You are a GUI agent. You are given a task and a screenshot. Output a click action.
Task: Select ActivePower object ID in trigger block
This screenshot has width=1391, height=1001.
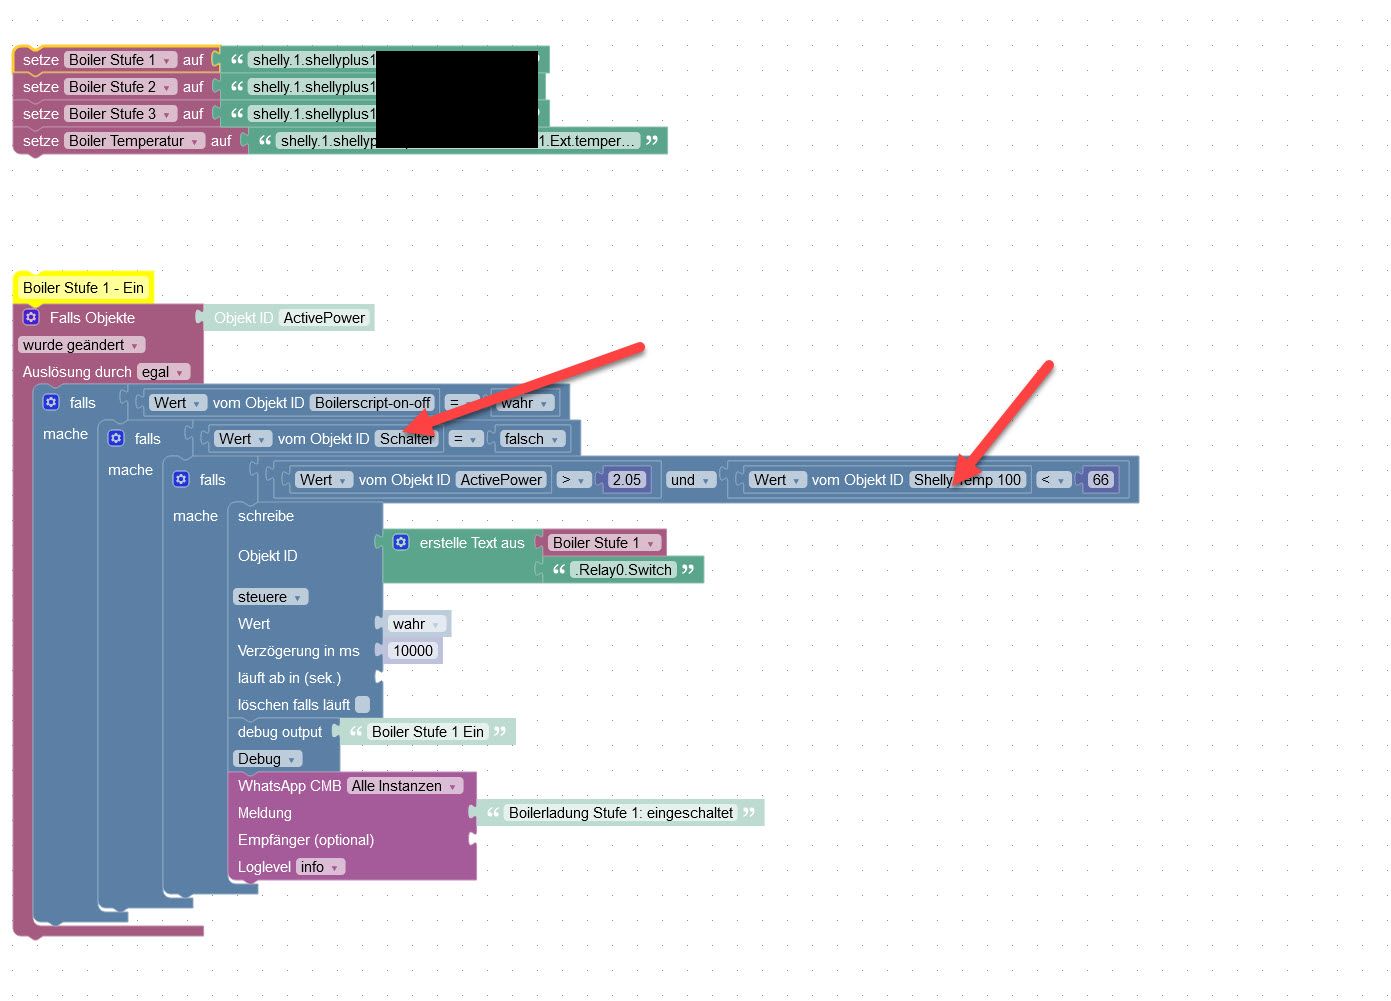coord(324,318)
